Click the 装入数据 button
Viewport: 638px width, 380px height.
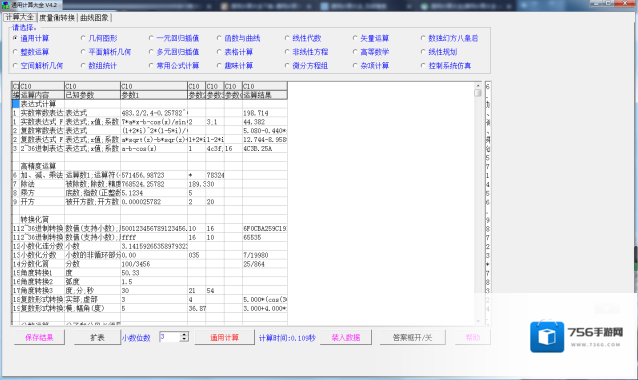pyautogui.click(x=345, y=337)
